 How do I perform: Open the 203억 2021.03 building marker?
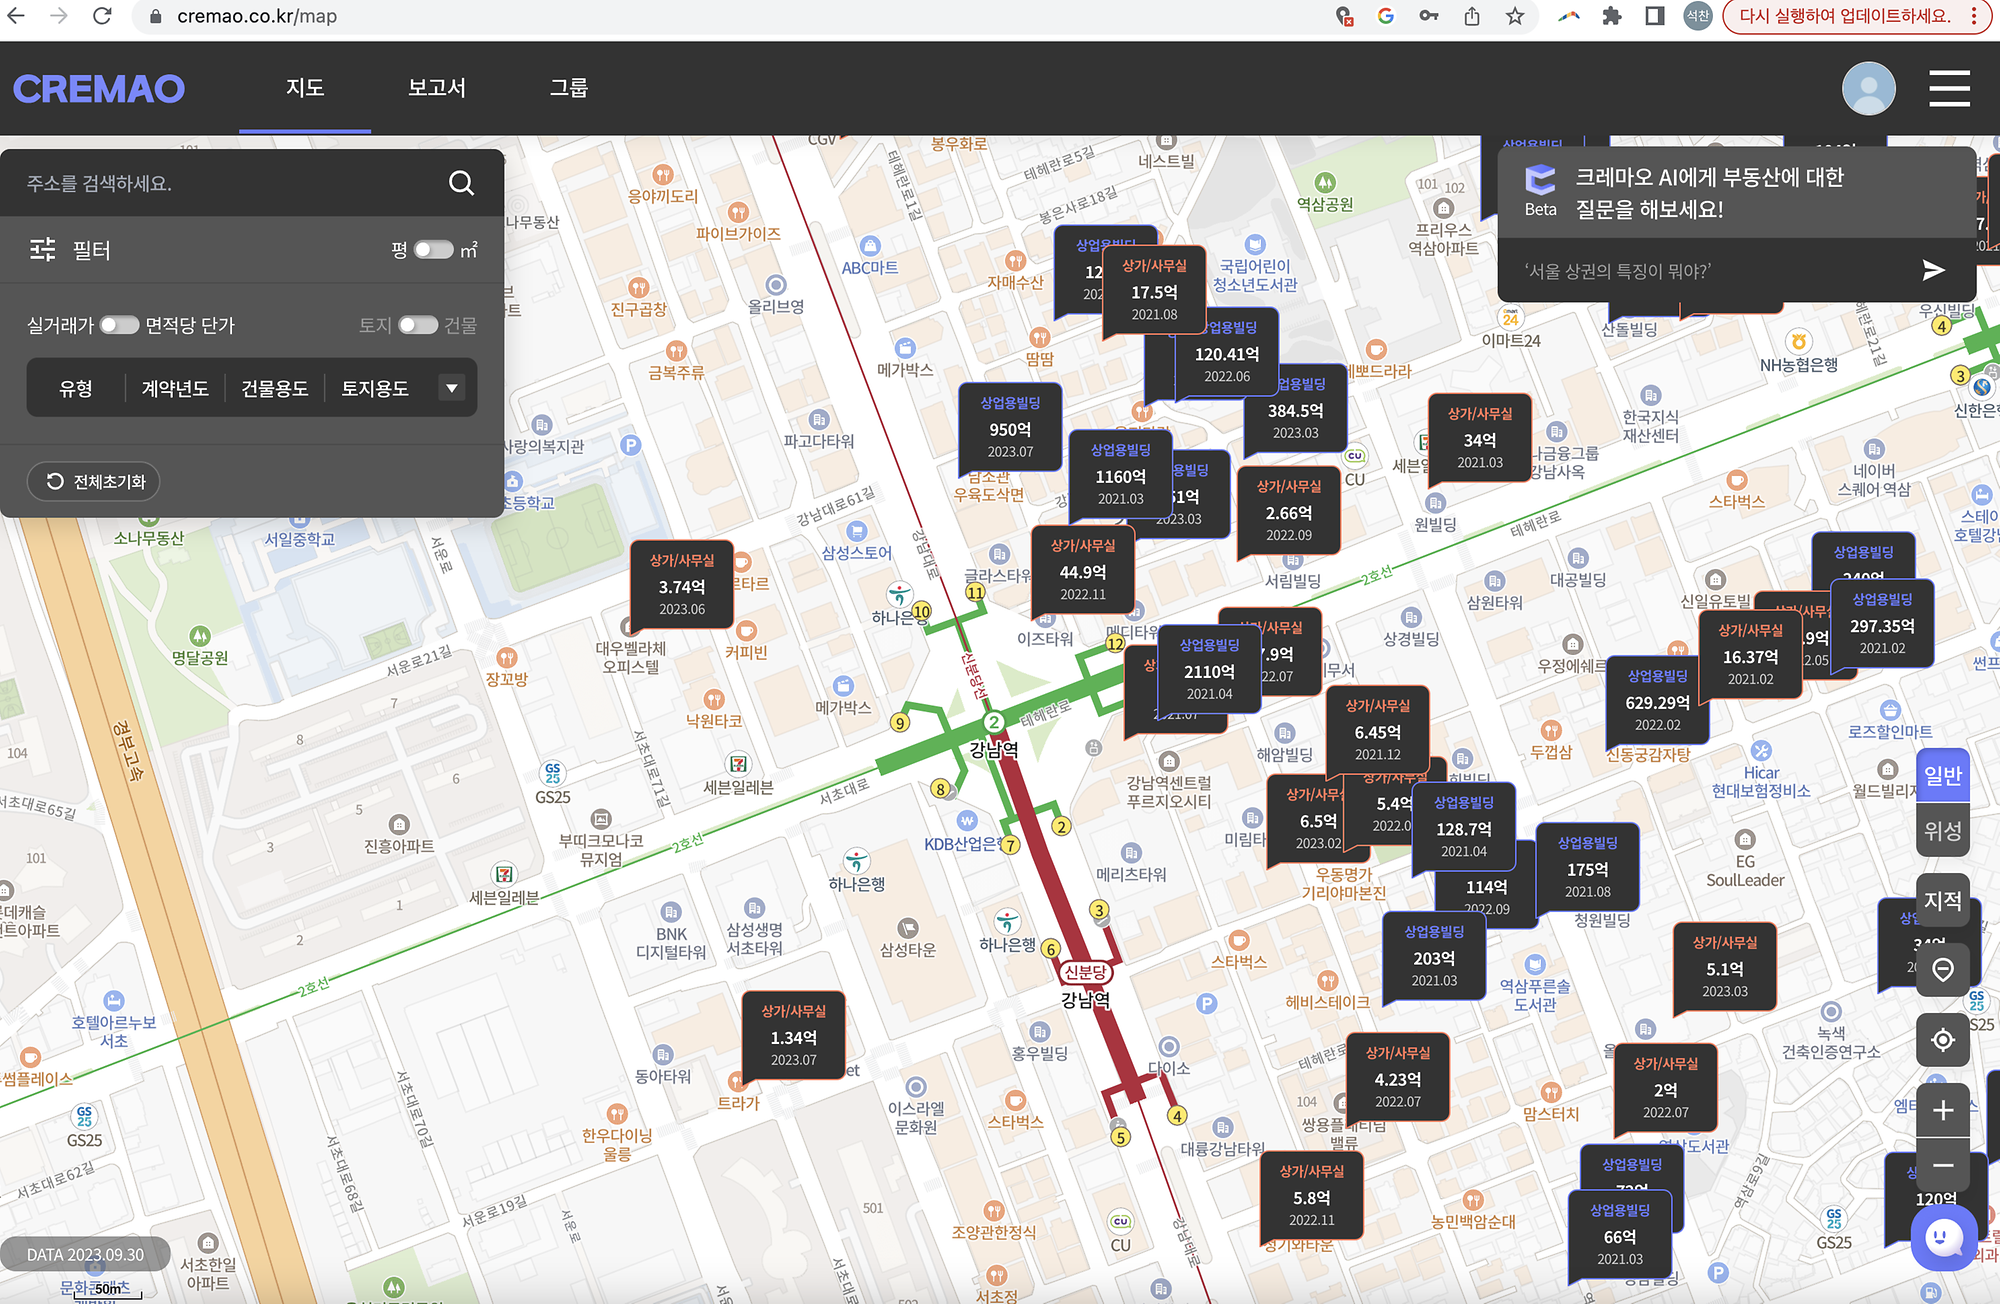pos(1434,957)
